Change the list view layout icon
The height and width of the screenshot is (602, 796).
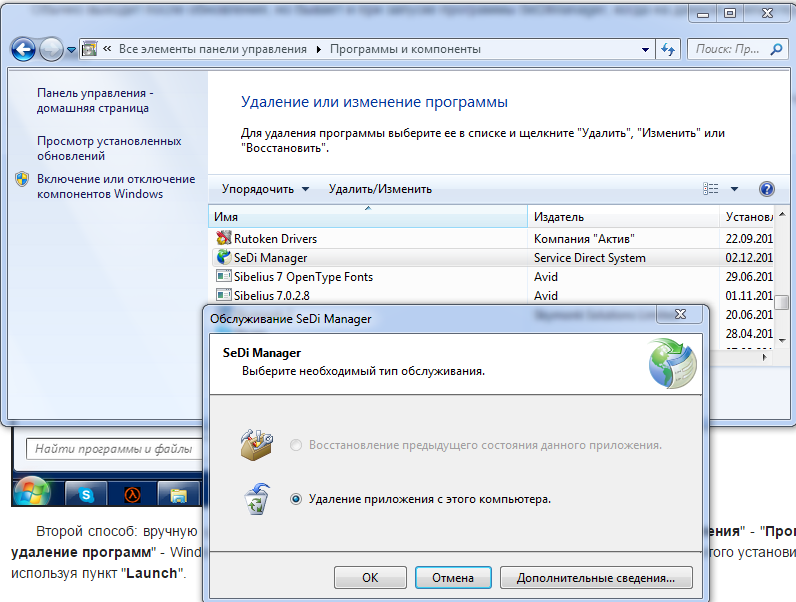[x=710, y=189]
